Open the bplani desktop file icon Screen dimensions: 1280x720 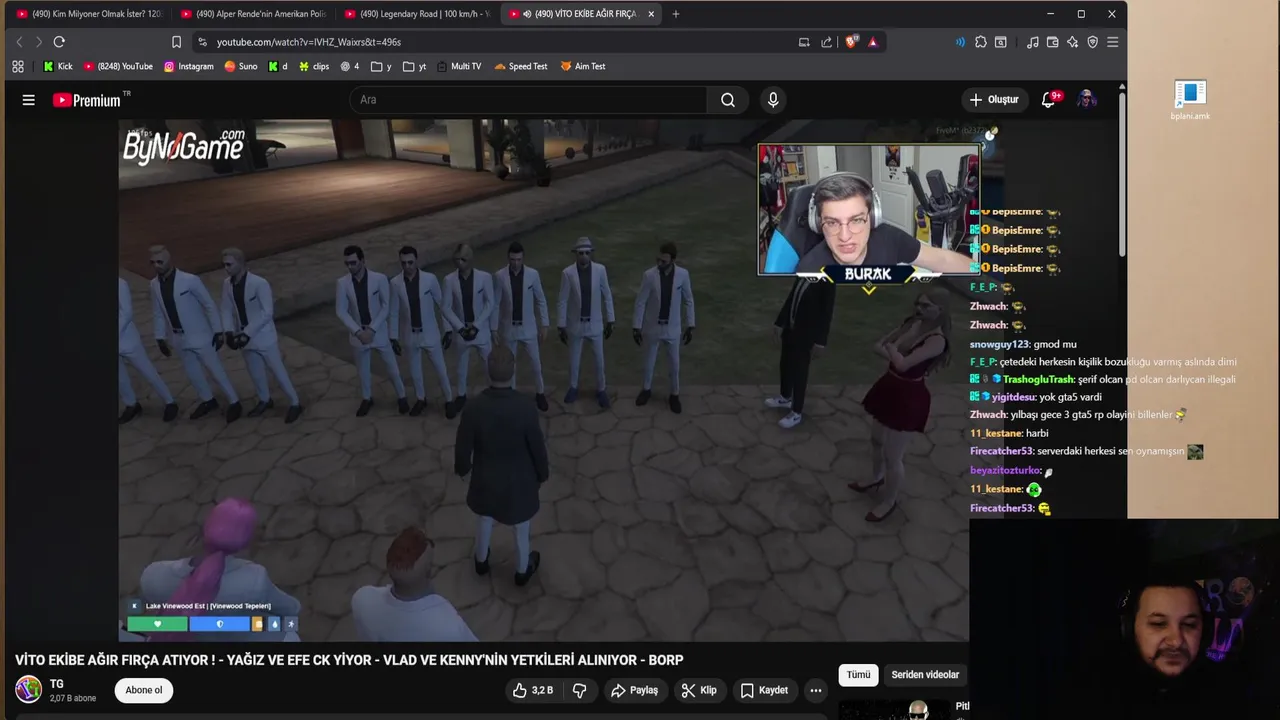tap(1190, 101)
